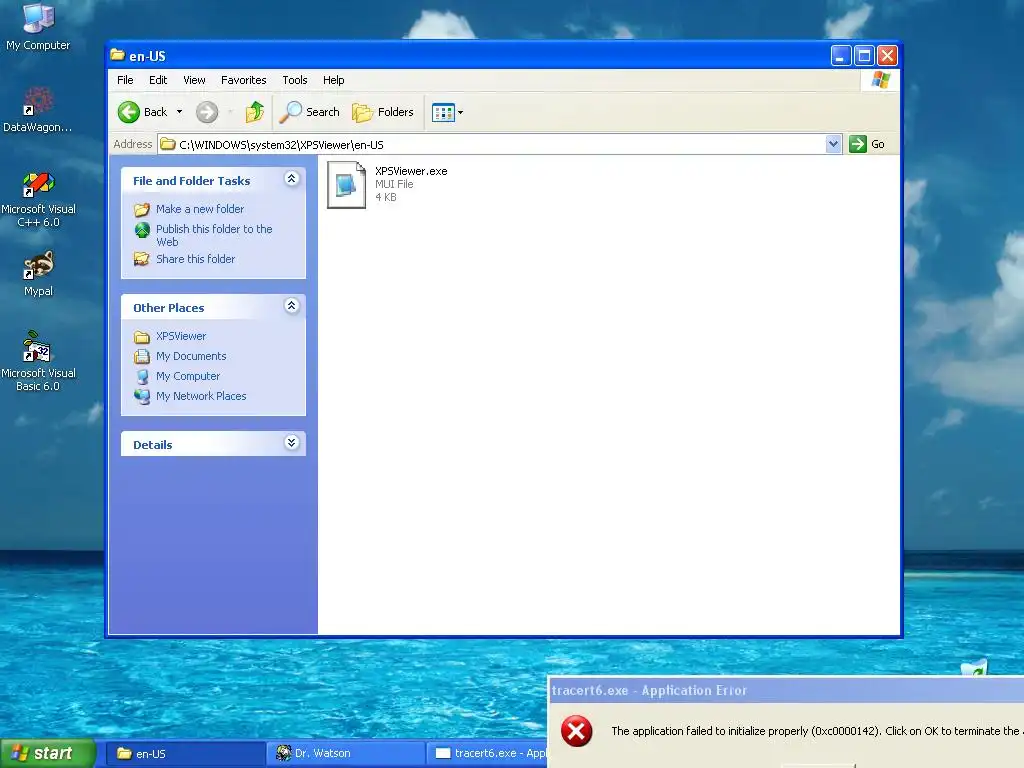The image size is (1024, 768).
Task: Click the Make a new folder icon
Action: coord(142,210)
